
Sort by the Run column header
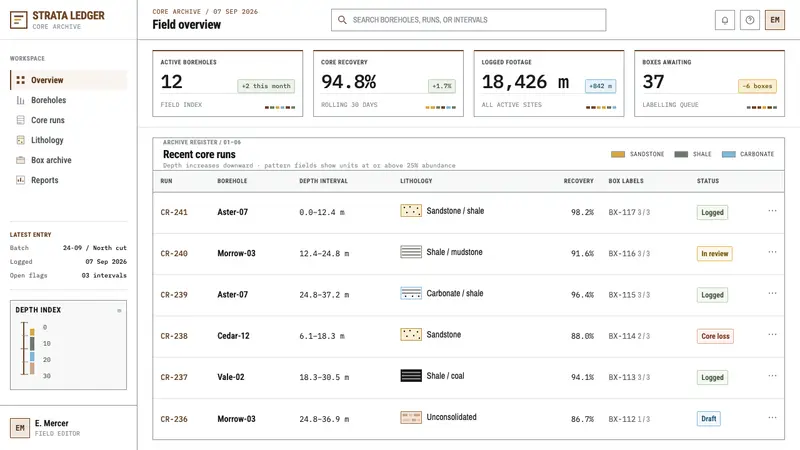coord(166,181)
